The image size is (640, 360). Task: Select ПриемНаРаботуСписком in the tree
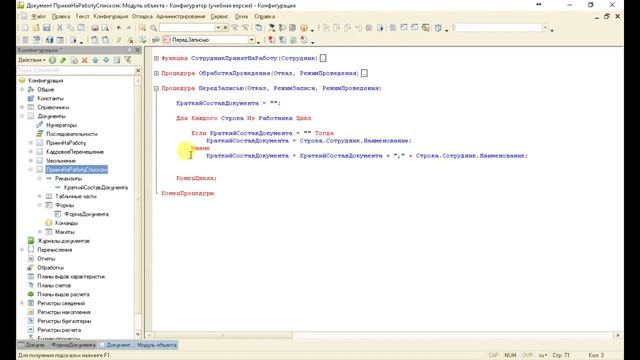tap(77, 169)
